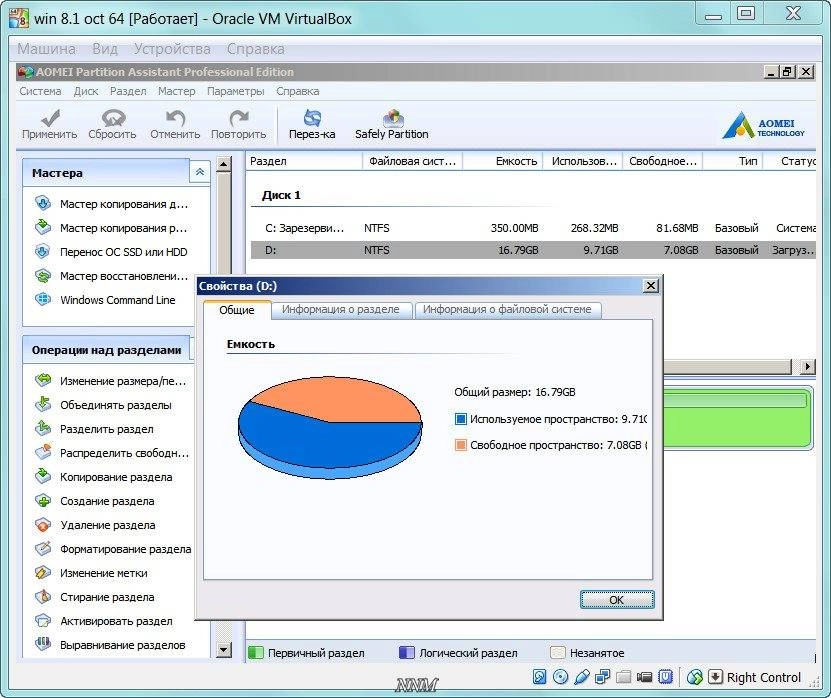Click VirtualBox USB status icon
Image resolution: width=831 pixels, height=698 pixels.
coord(581,677)
